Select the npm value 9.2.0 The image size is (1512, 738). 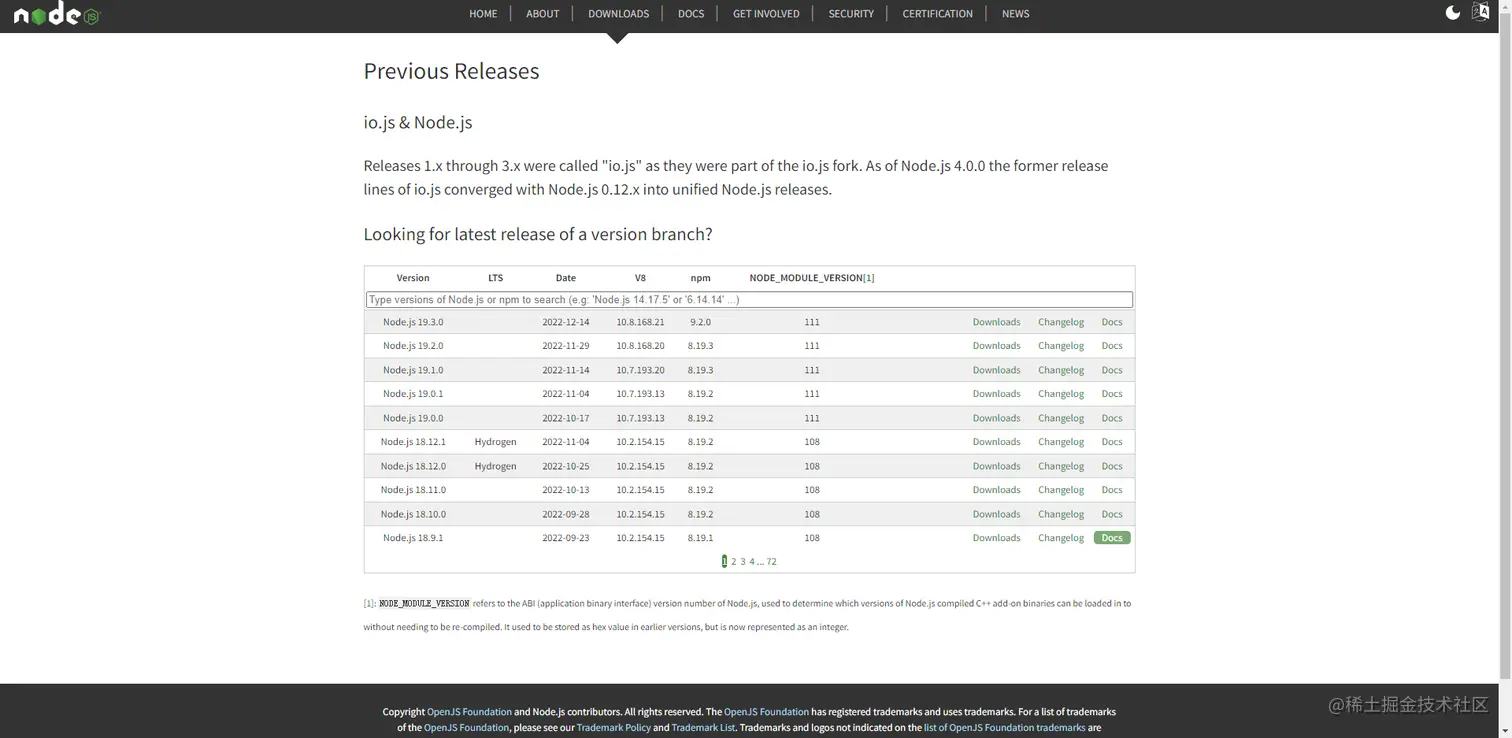tap(700, 322)
